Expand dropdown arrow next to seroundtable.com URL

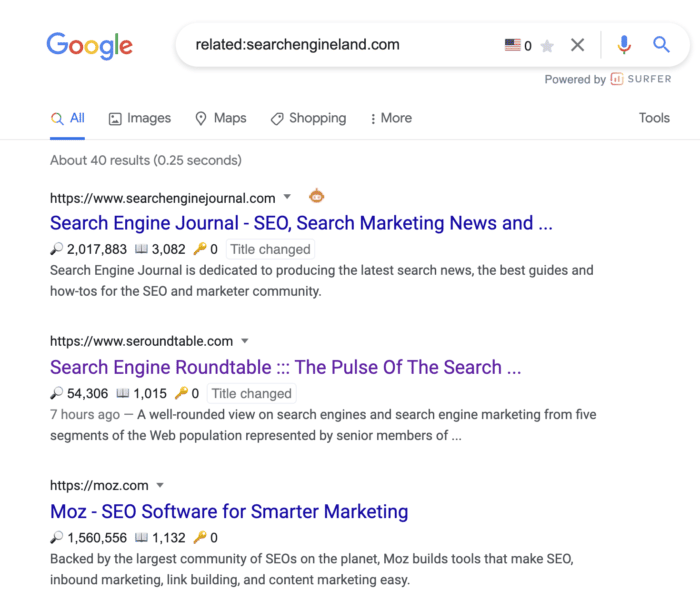(245, 341)
